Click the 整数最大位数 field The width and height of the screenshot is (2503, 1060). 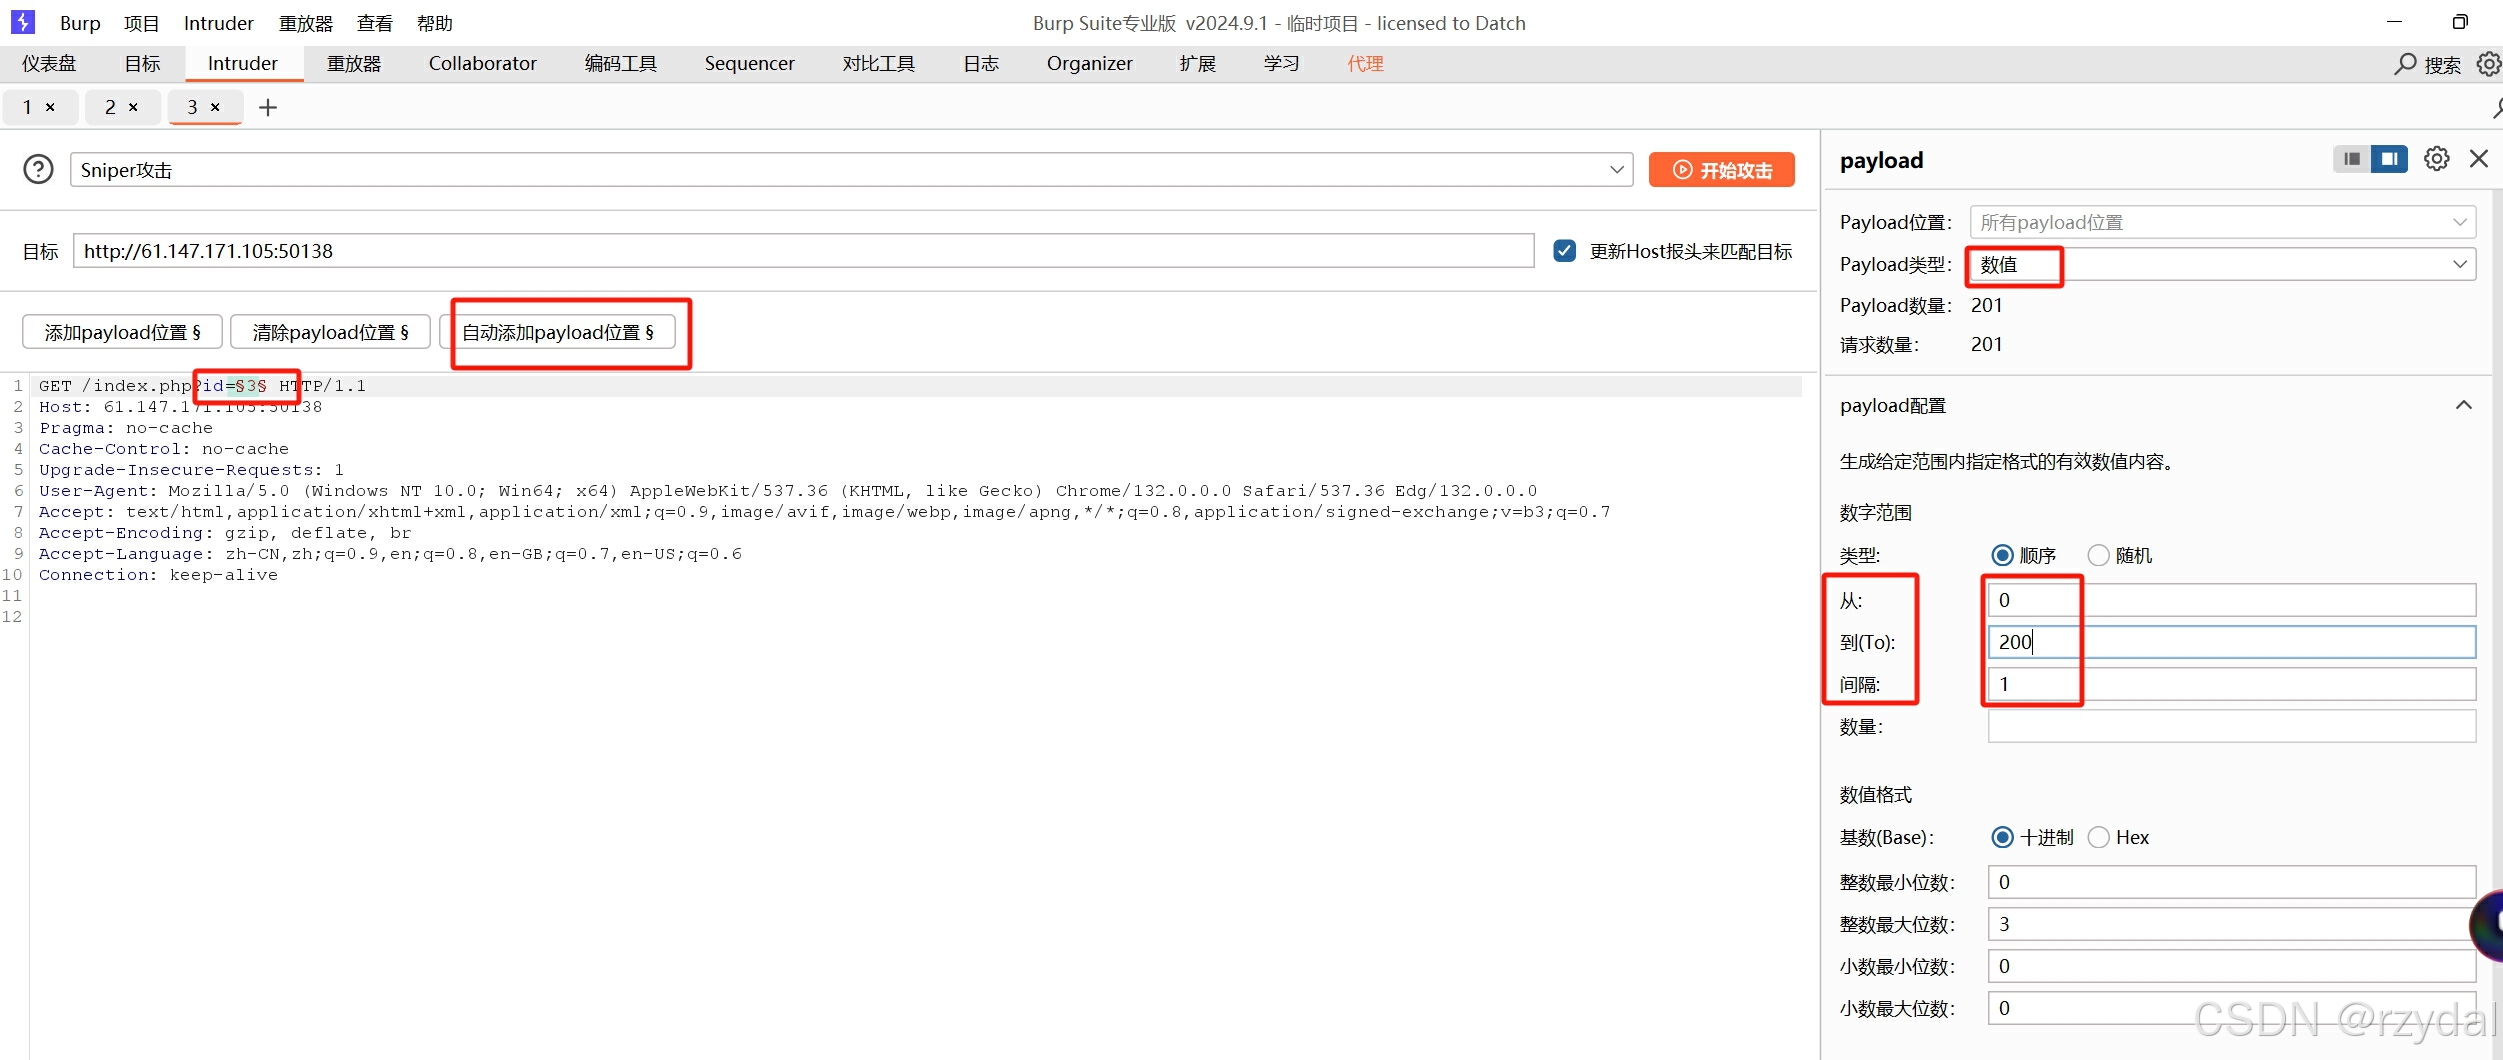(x=2231, y=924)
